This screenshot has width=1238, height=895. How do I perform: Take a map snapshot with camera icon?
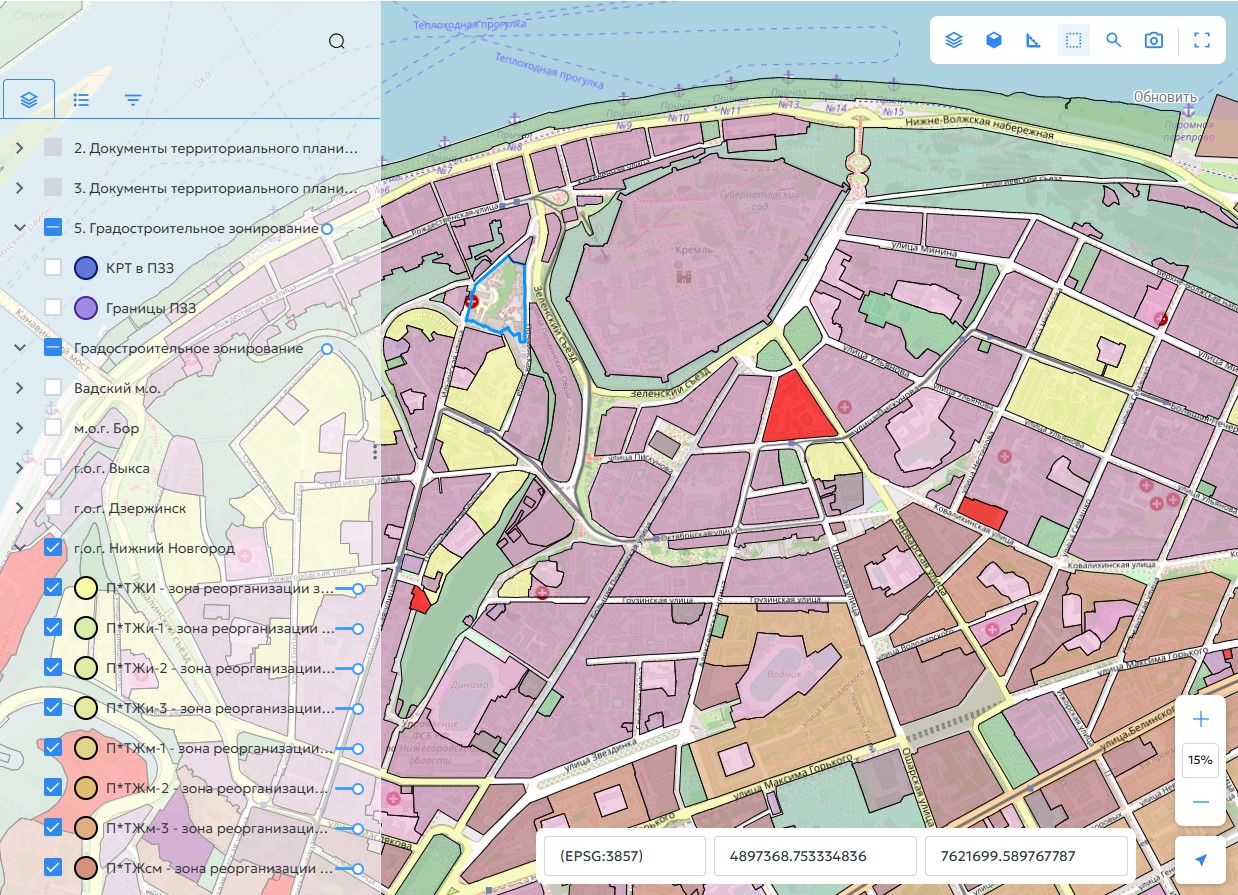[x=1154, y=40]
